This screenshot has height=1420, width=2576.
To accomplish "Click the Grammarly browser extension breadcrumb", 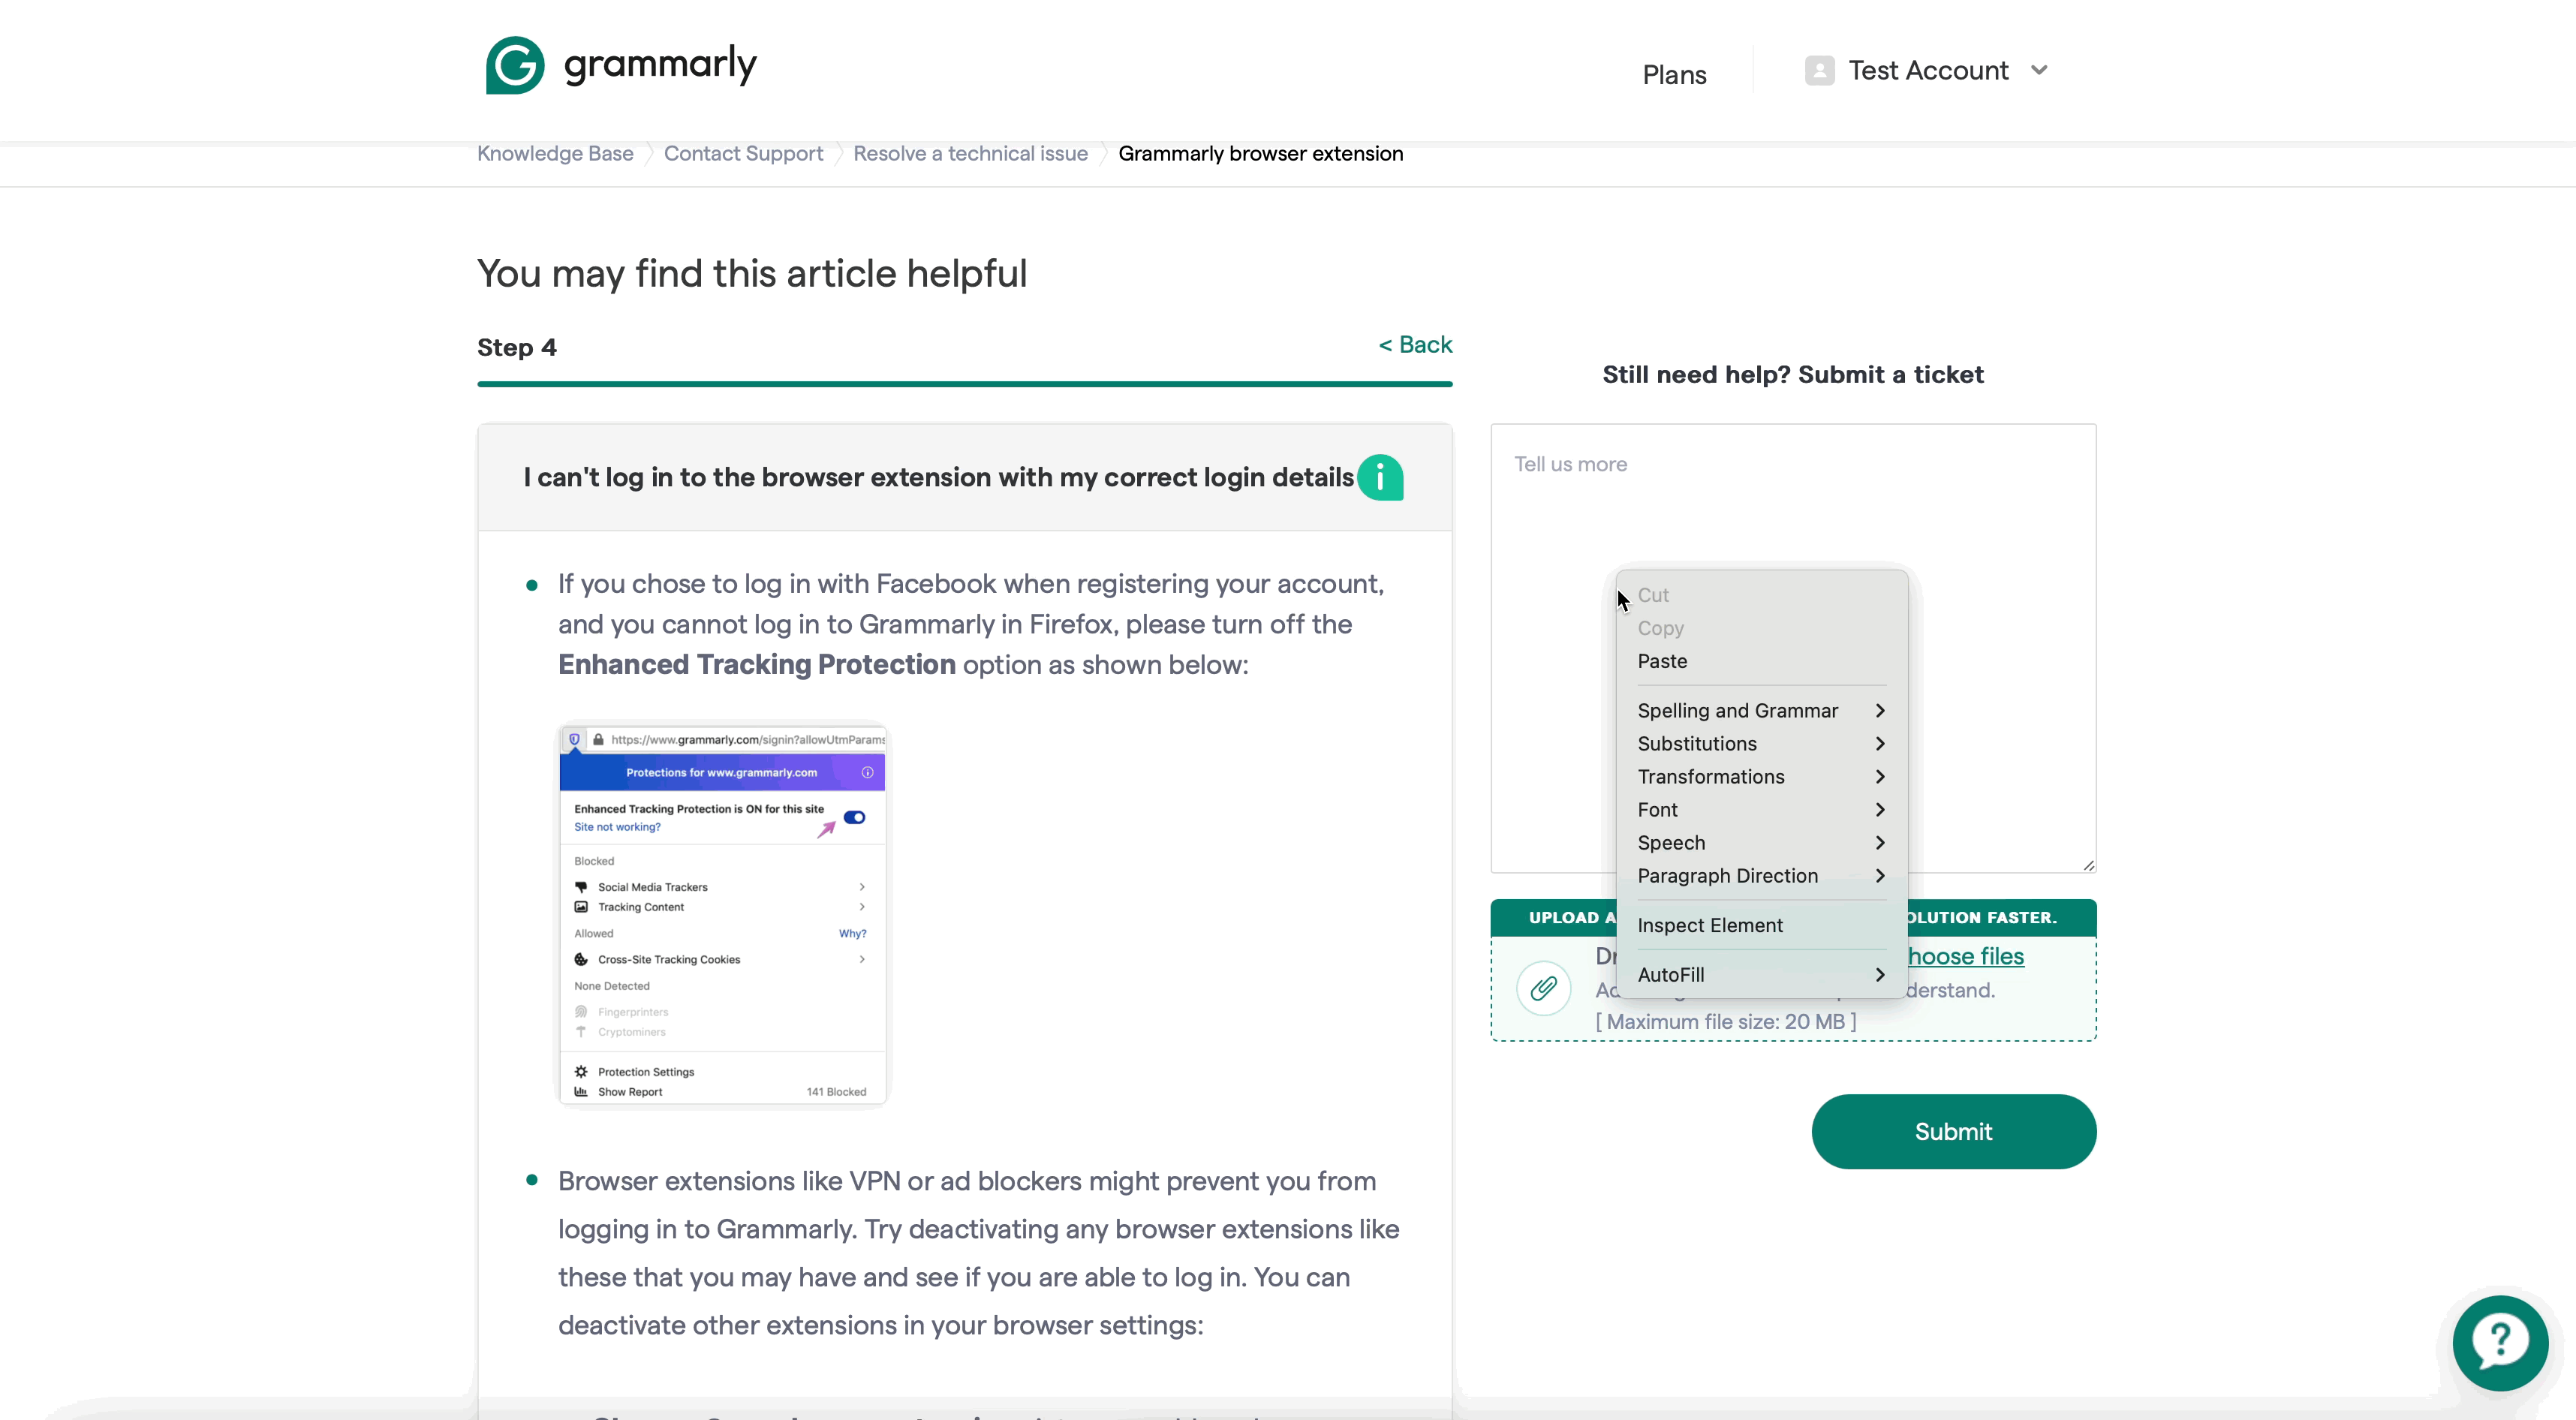I will [x=1260, y=153].
